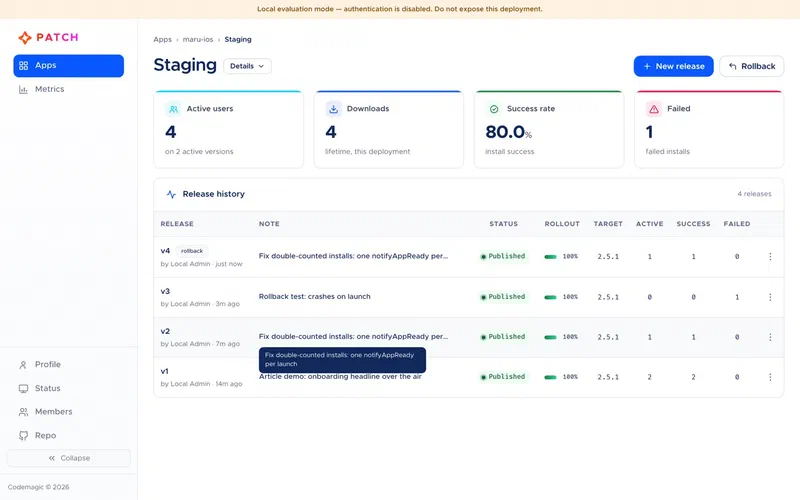This screenshot has height=500, width=800.
Task: Click the RELEASE column header
Action: click(x=177, y=224)
